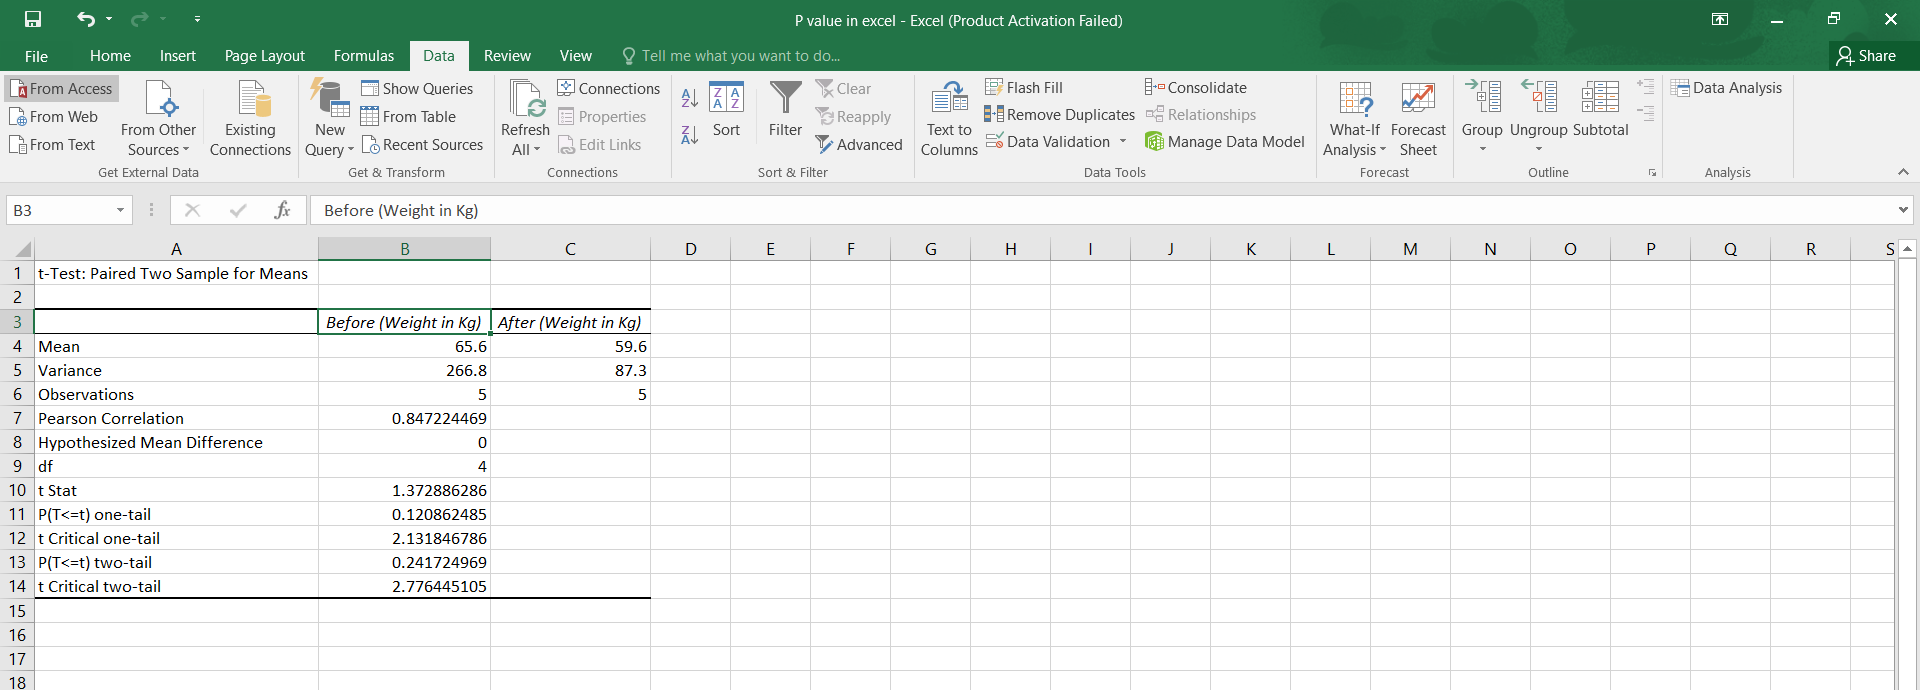Click Hide Detail in Outline group
Screen dimensions: 1920x690
click(1646, 114)
